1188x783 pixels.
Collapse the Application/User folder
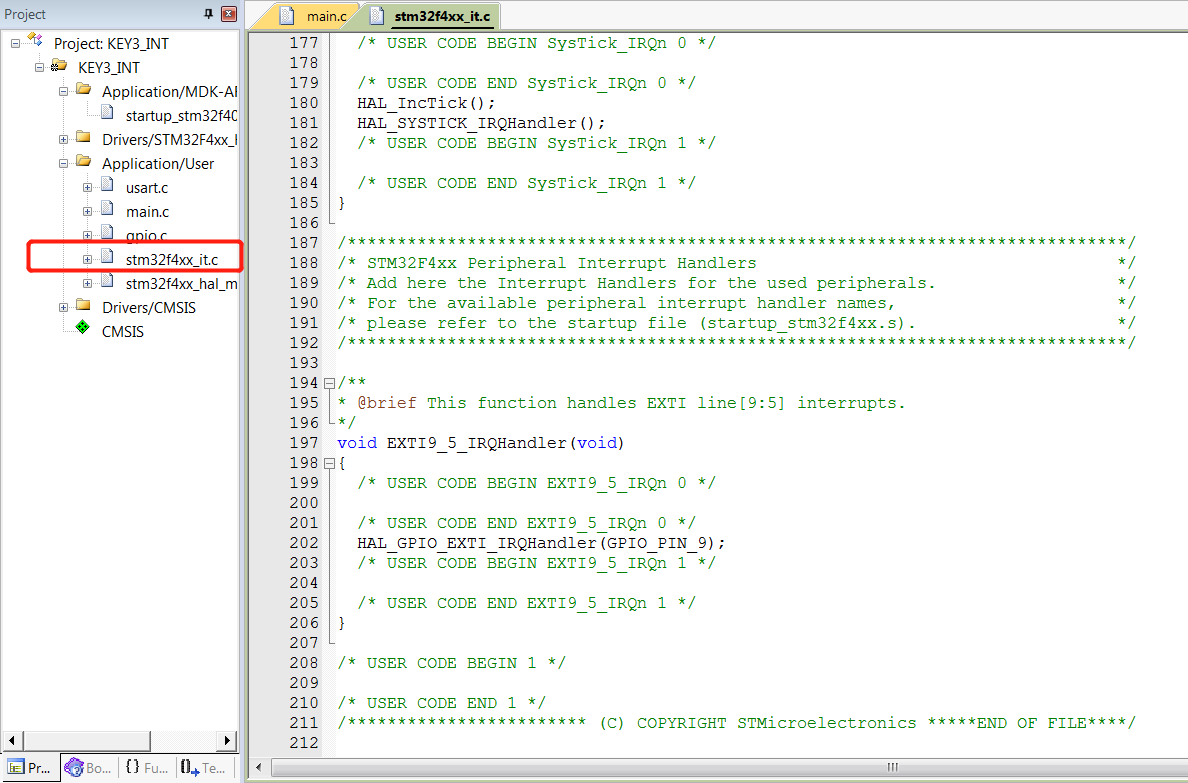(x=64, y=163)
